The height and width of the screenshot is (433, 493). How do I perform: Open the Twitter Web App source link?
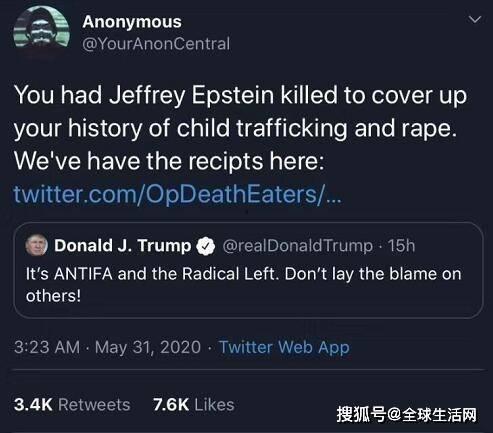point(284,347)
